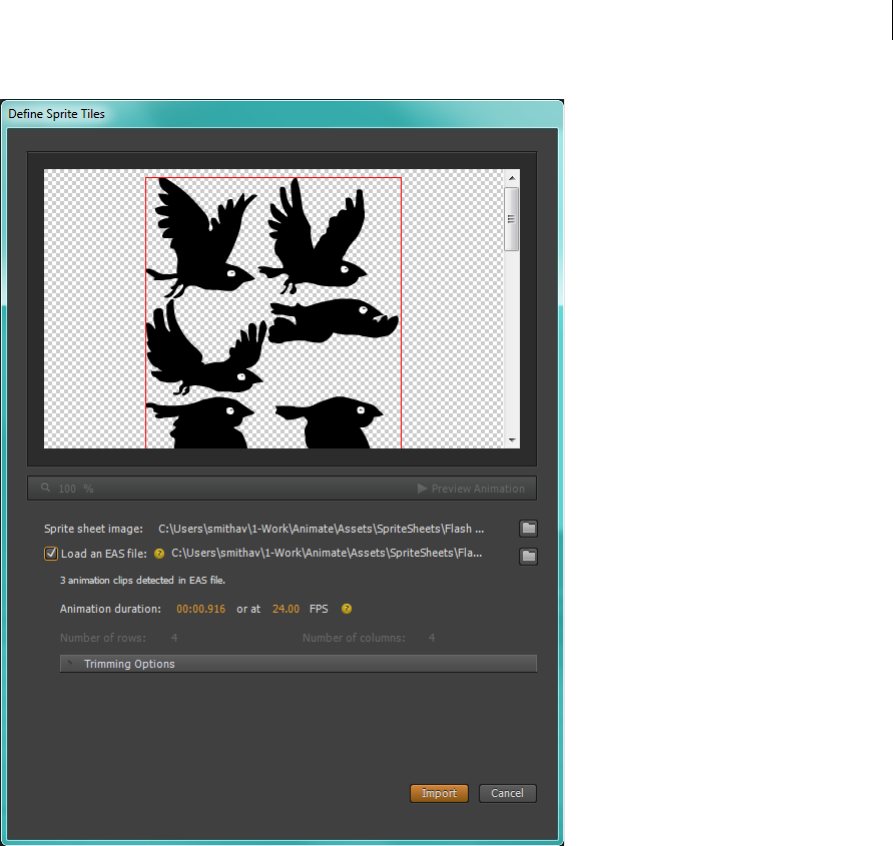Edit the 24.00 FPS value
This screenshot has height=846, width=893.
point(285,608)
